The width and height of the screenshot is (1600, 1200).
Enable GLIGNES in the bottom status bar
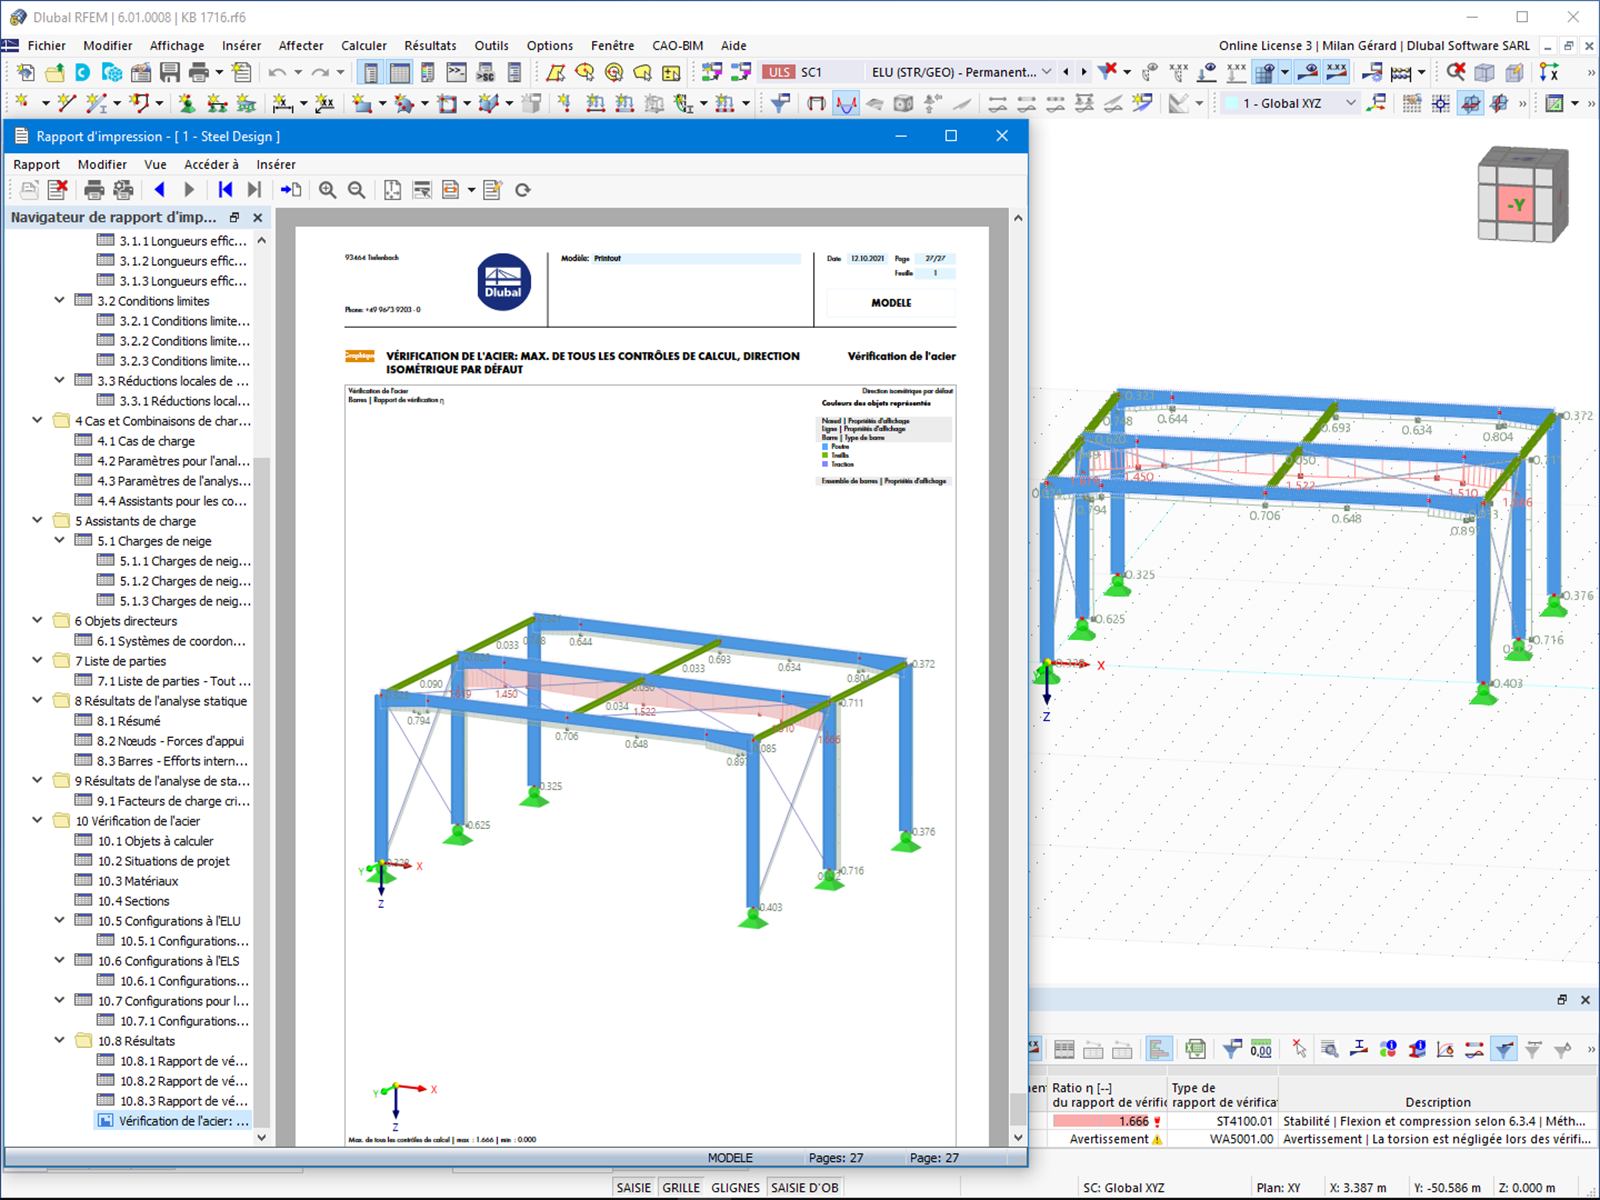(735, 1187)
